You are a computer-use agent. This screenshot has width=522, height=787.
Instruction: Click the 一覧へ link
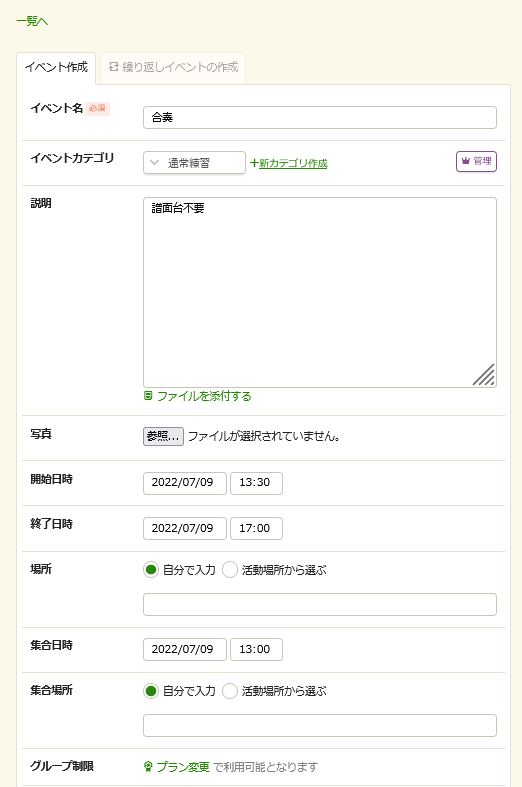tap(32, 21)
